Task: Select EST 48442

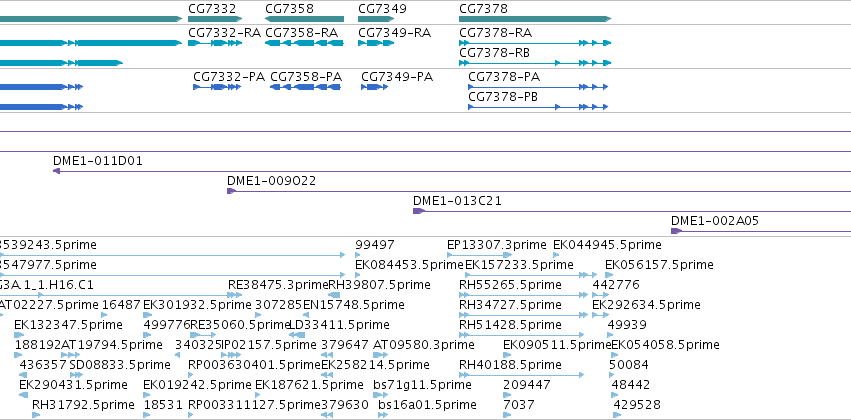Action: (631, 385)
